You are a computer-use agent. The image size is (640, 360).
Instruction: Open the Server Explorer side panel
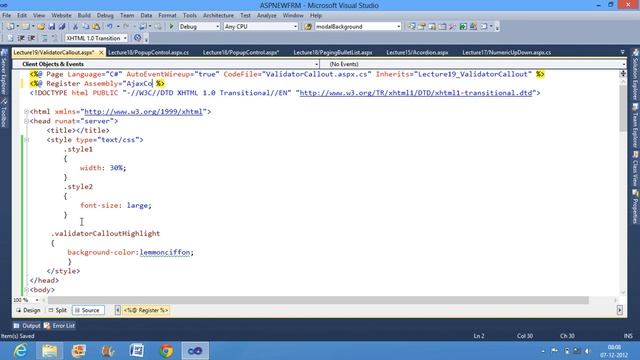click(x=4, y=73)
